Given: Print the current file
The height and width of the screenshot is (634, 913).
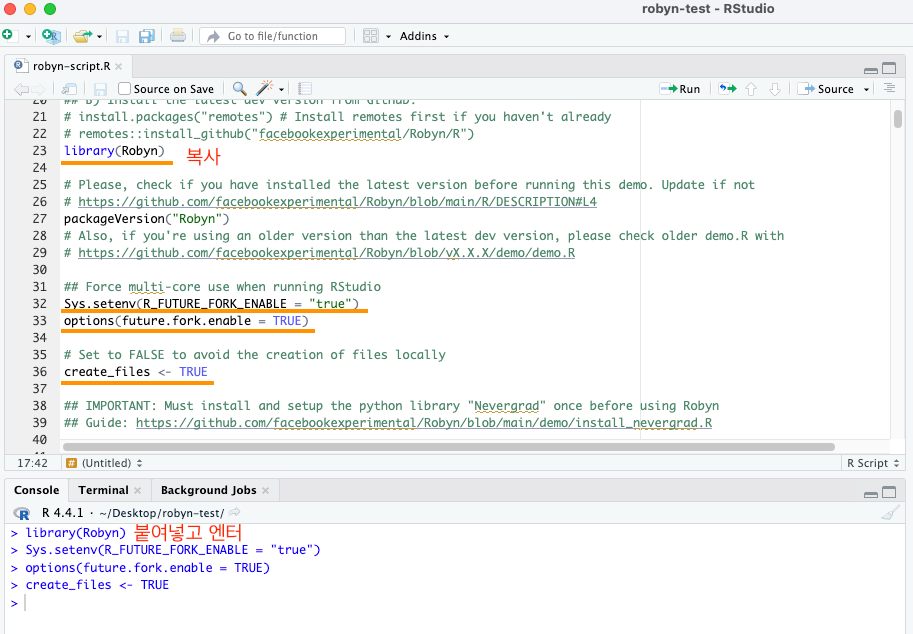Looking at the screenshot, I should coord(178,35).
